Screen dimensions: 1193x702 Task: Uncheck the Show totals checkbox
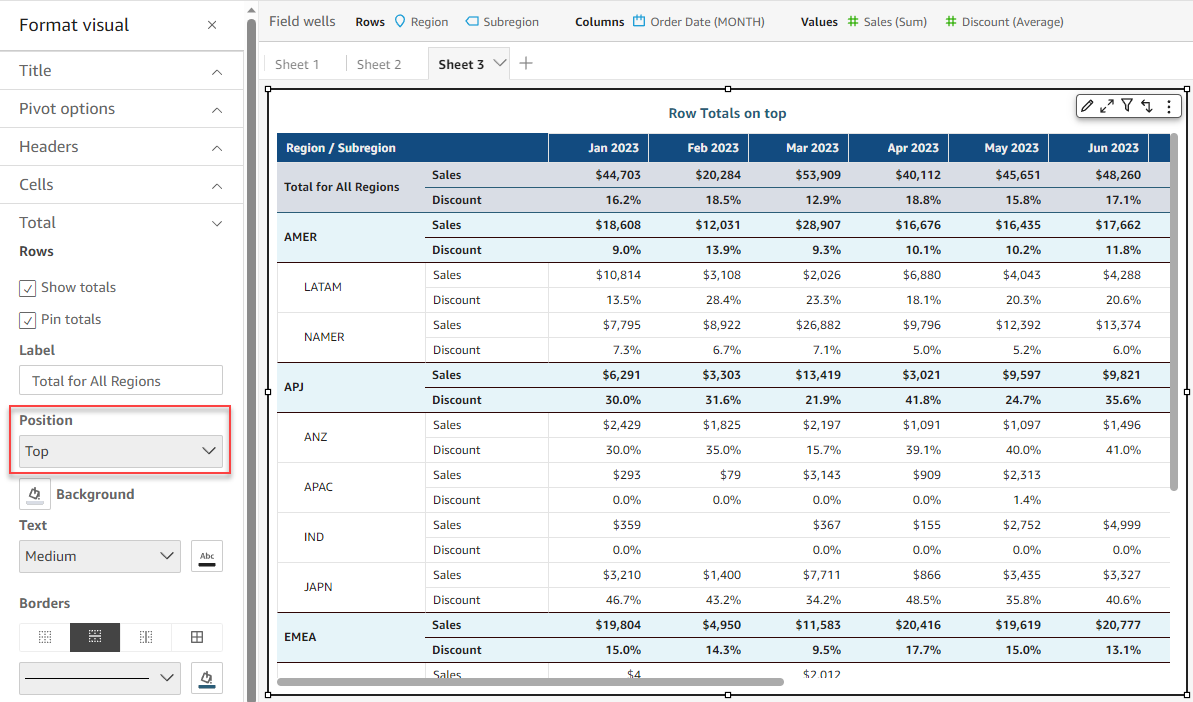point(27,288)
